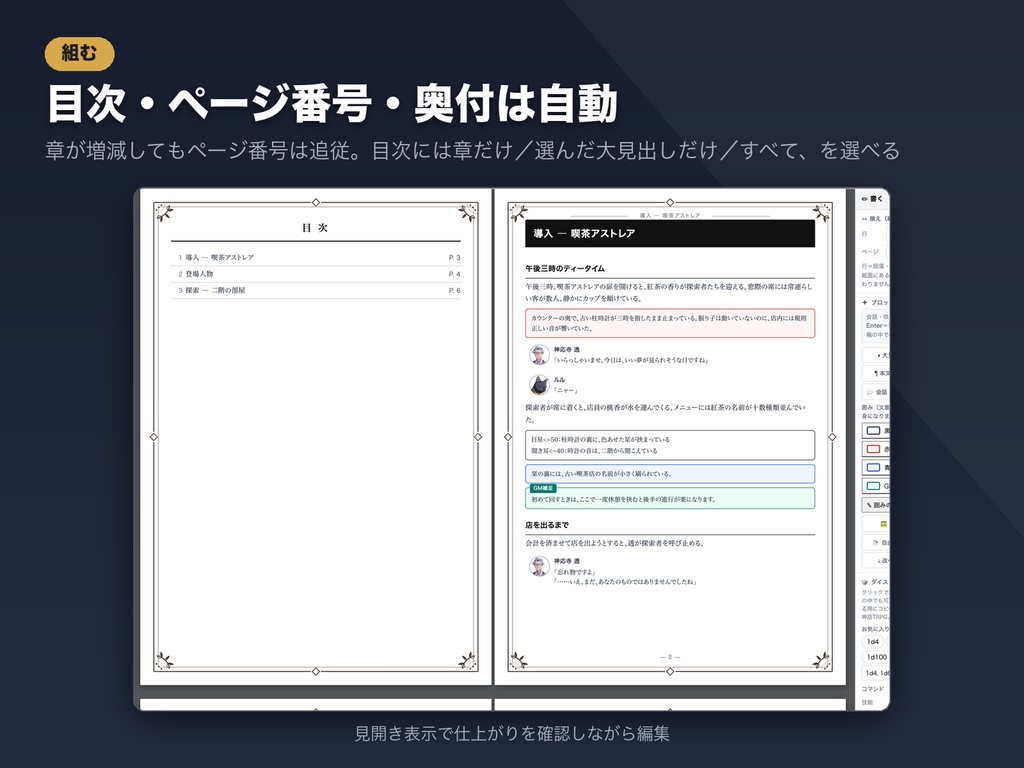The image size is (1024, 768).
Task: Select the page number P. 4 in contents
Action: point(455,274)
